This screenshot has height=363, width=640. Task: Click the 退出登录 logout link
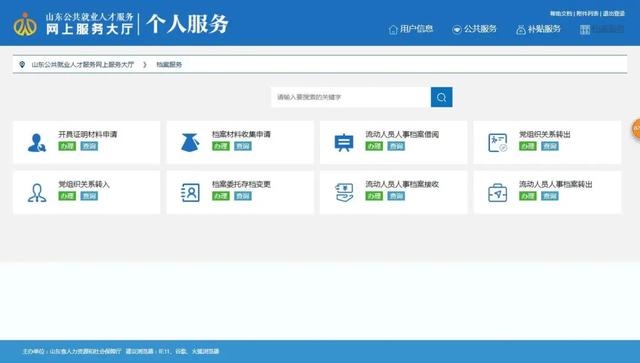click(614, 13)
